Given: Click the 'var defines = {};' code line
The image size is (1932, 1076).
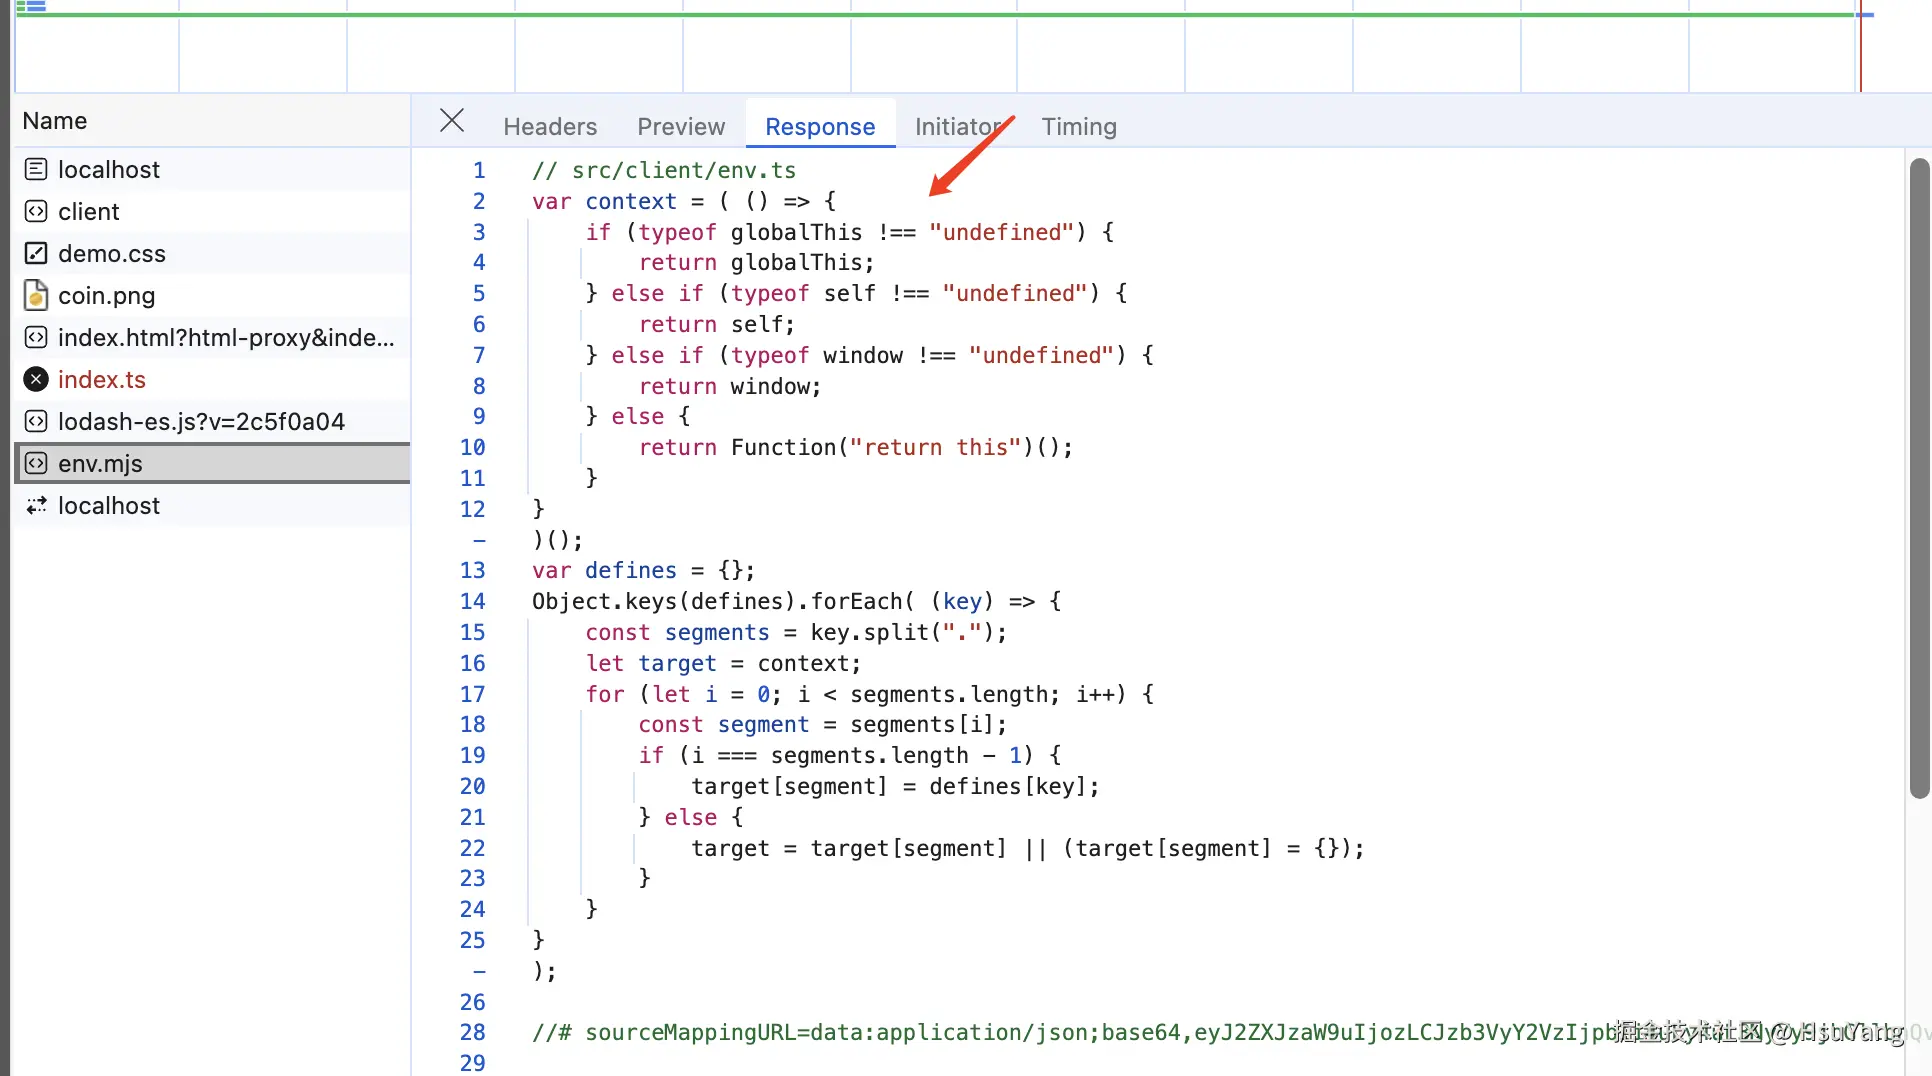Looking at the screenshot, I should (x=643, y=570).
